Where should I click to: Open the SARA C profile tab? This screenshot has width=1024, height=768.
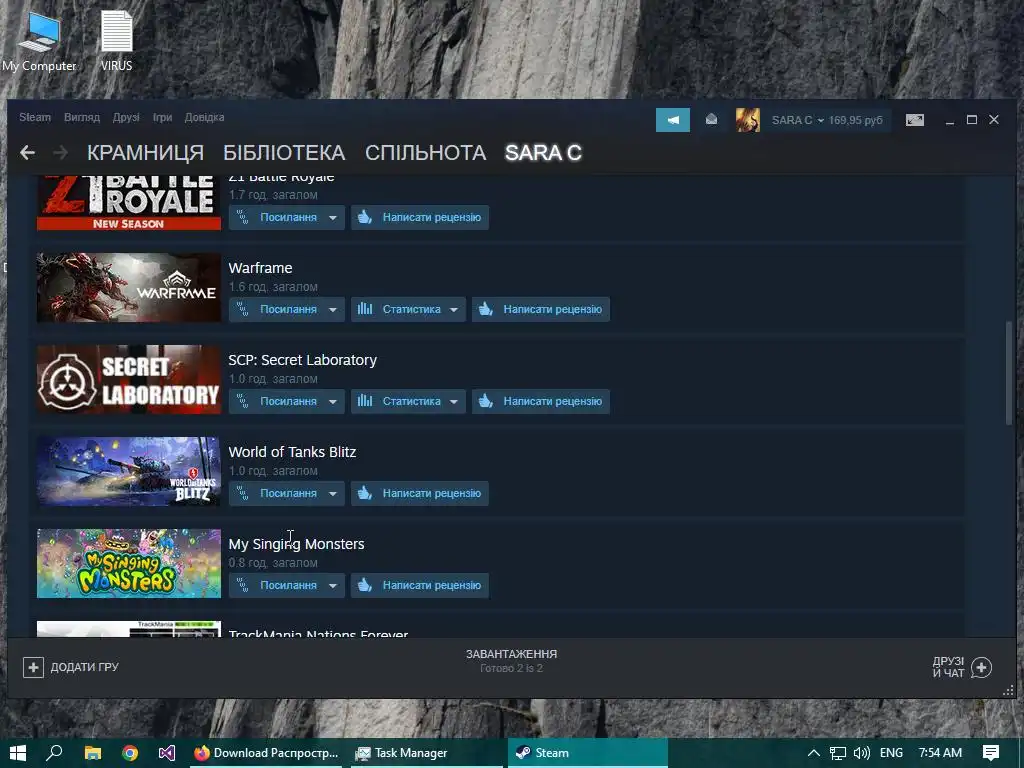pos(543,153)
